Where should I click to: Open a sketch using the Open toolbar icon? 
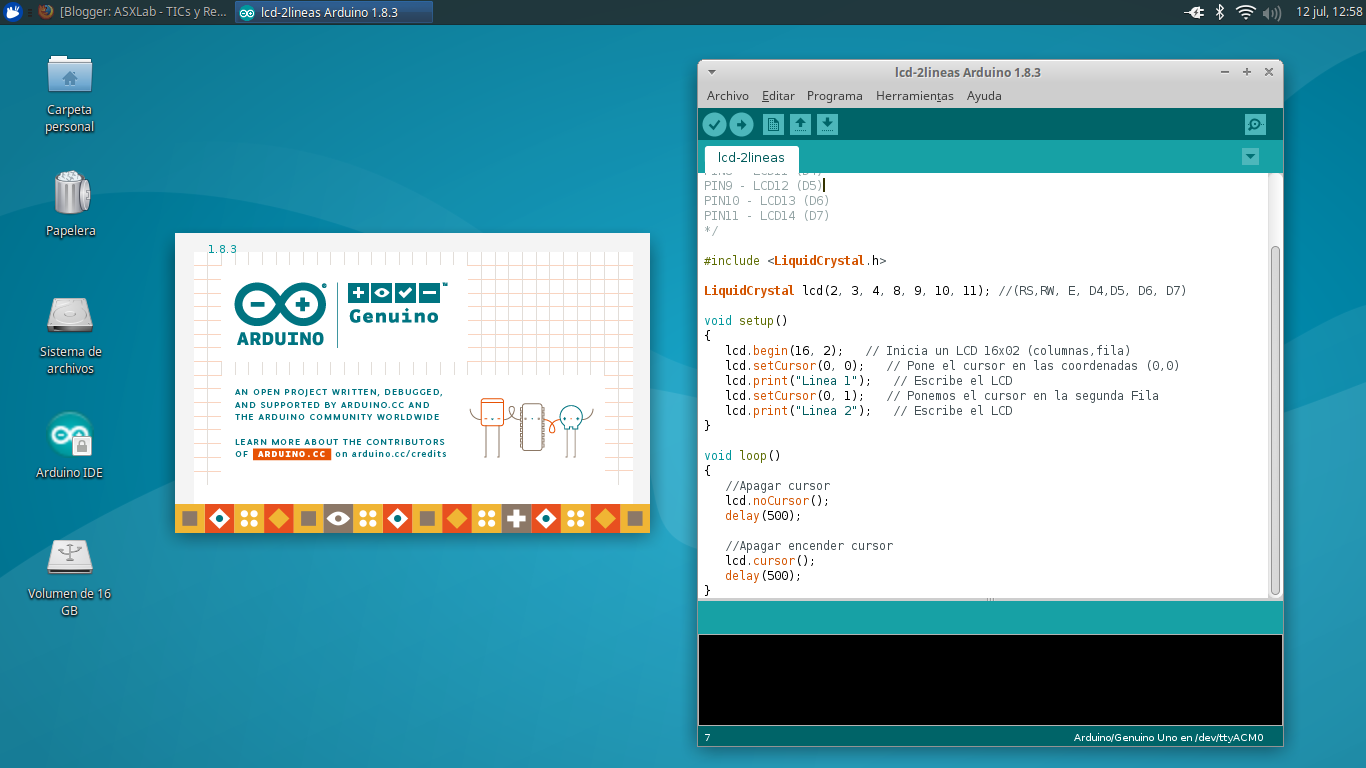click(800, 124)
